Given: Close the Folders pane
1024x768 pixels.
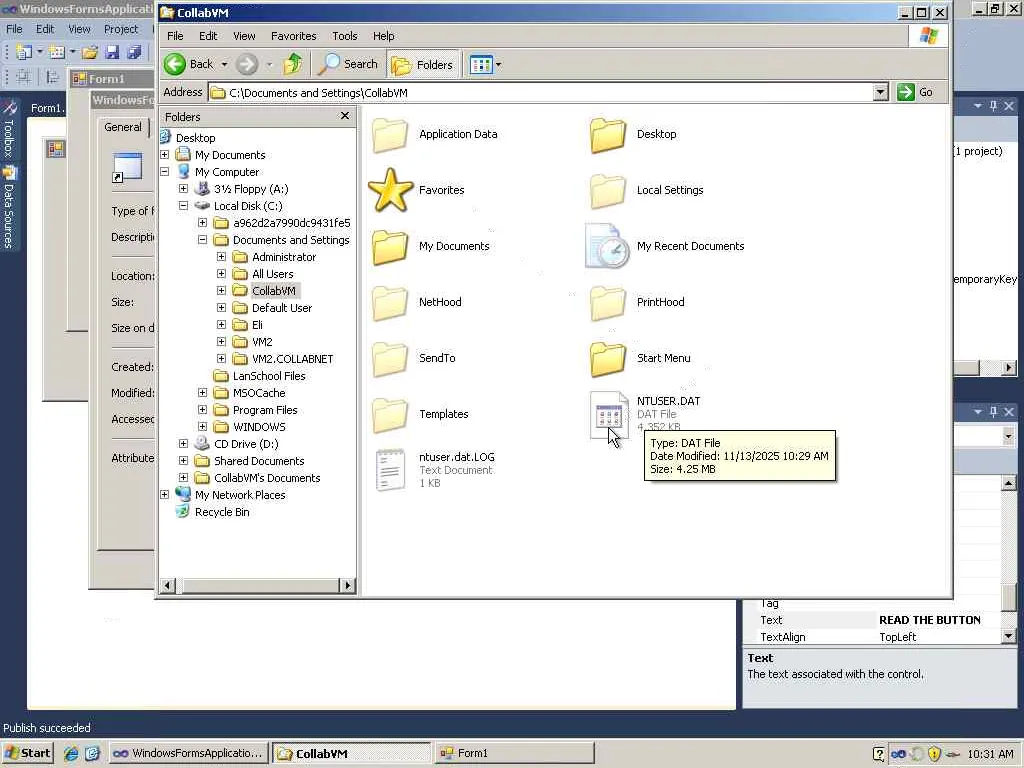Looking at the screenshot, I should pos(345,116).
